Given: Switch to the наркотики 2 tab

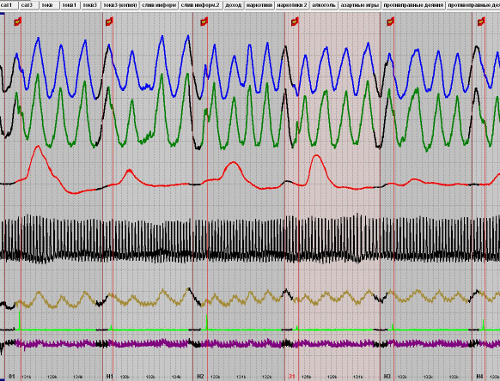Looking at the screenshot, I should tap(292, 5).
